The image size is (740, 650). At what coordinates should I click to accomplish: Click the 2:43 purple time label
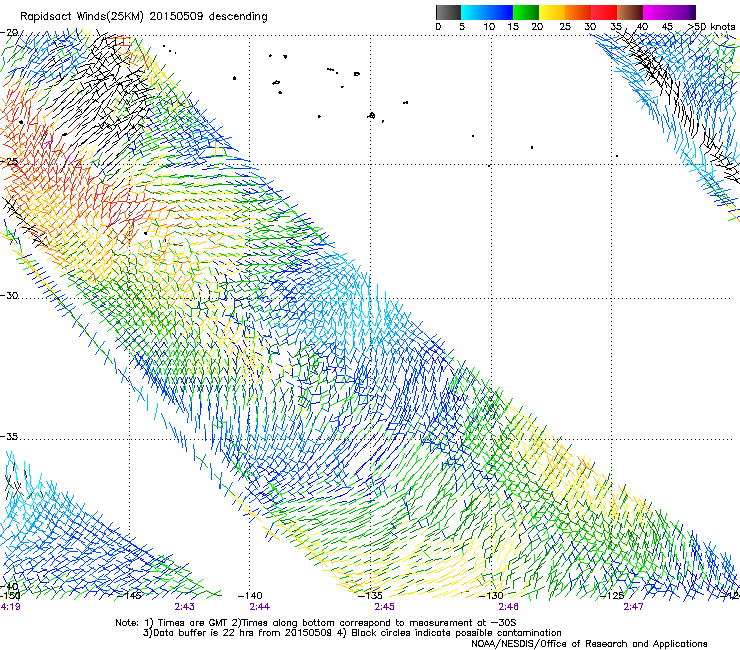pos(185,607)
